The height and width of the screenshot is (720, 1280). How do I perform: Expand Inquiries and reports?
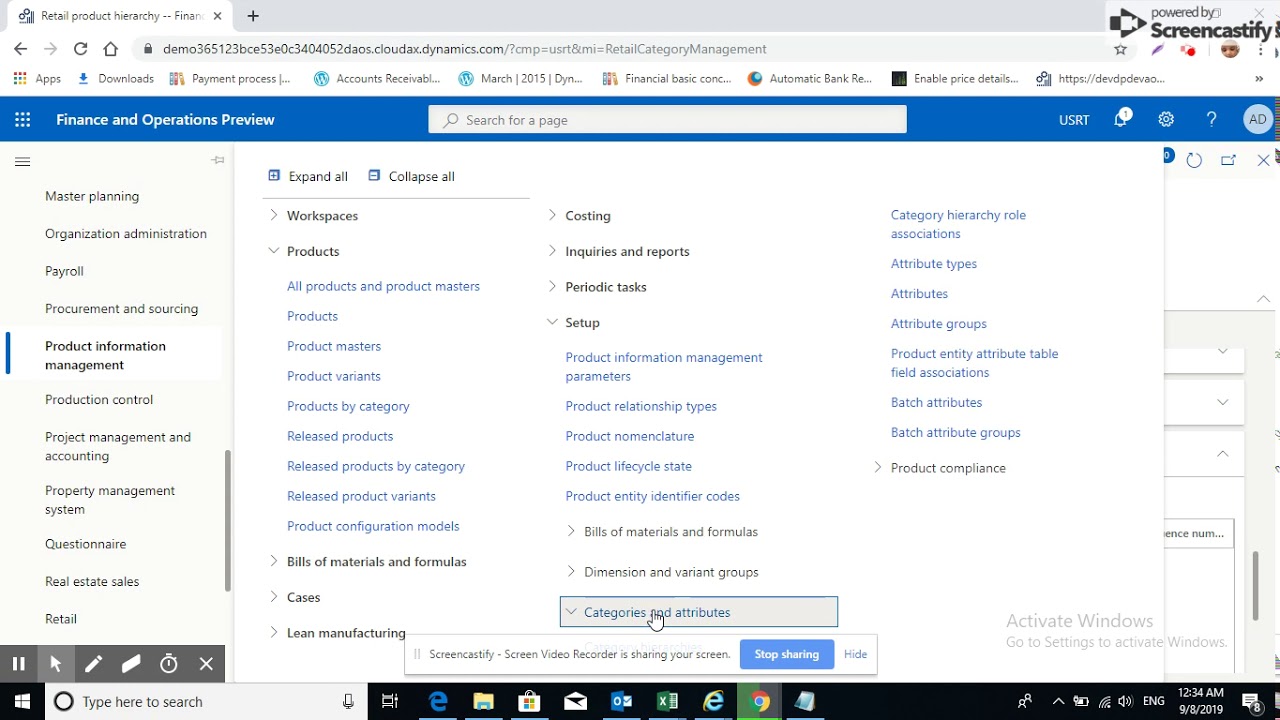552,251
